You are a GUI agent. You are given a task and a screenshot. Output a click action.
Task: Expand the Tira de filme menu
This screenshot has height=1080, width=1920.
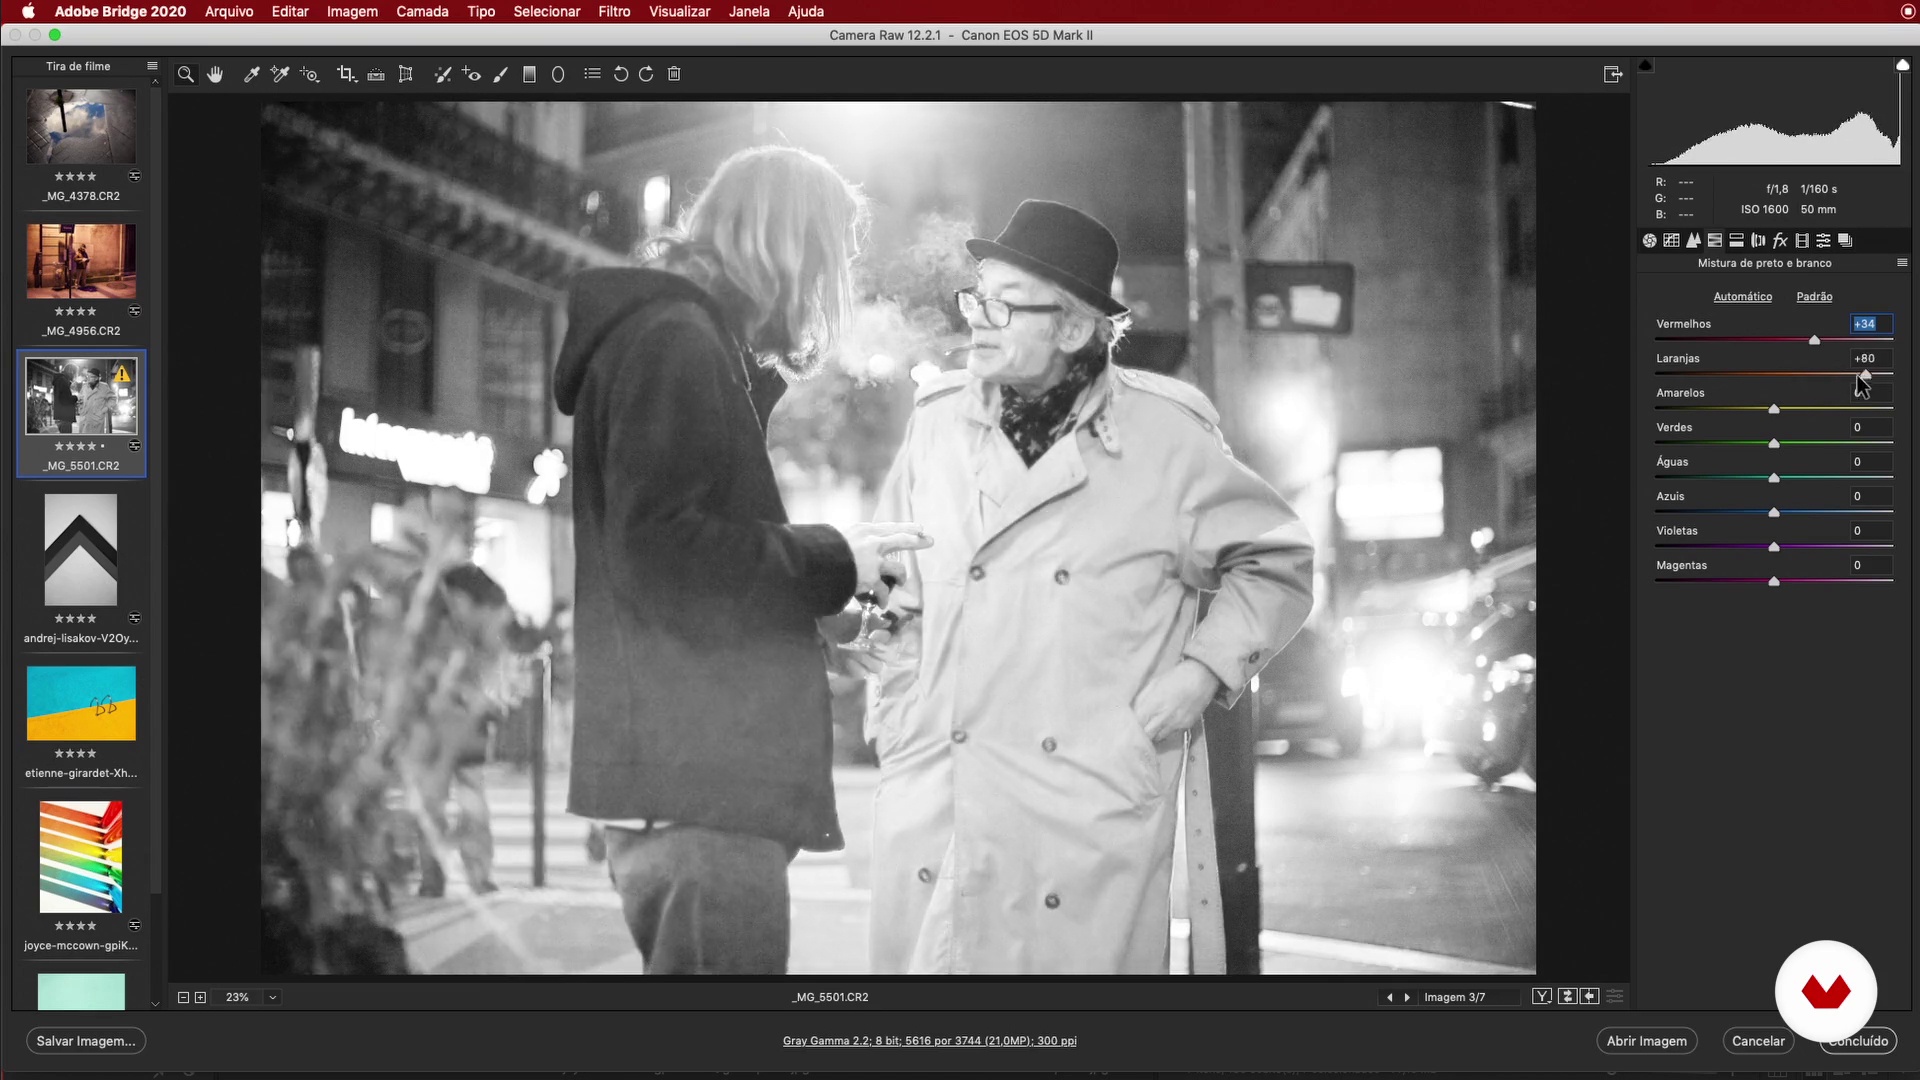click(x=152, y=66)
